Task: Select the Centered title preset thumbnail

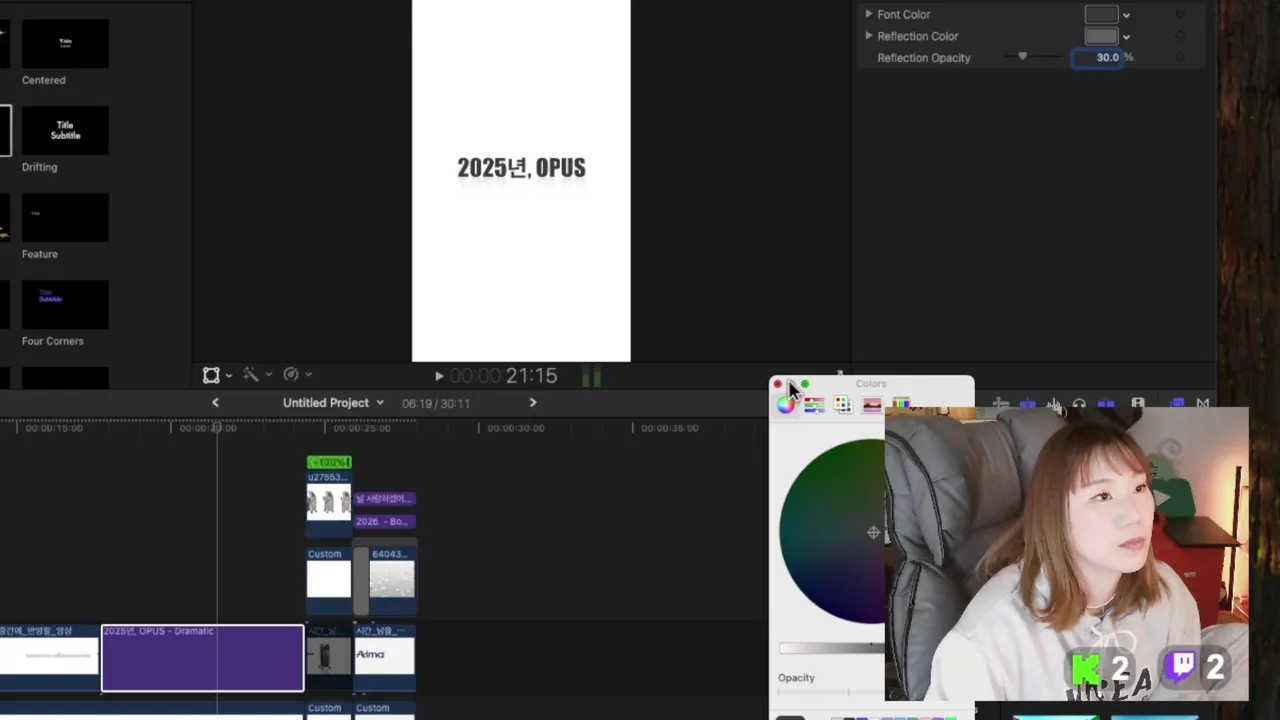Action: click(x=65, y=44)
